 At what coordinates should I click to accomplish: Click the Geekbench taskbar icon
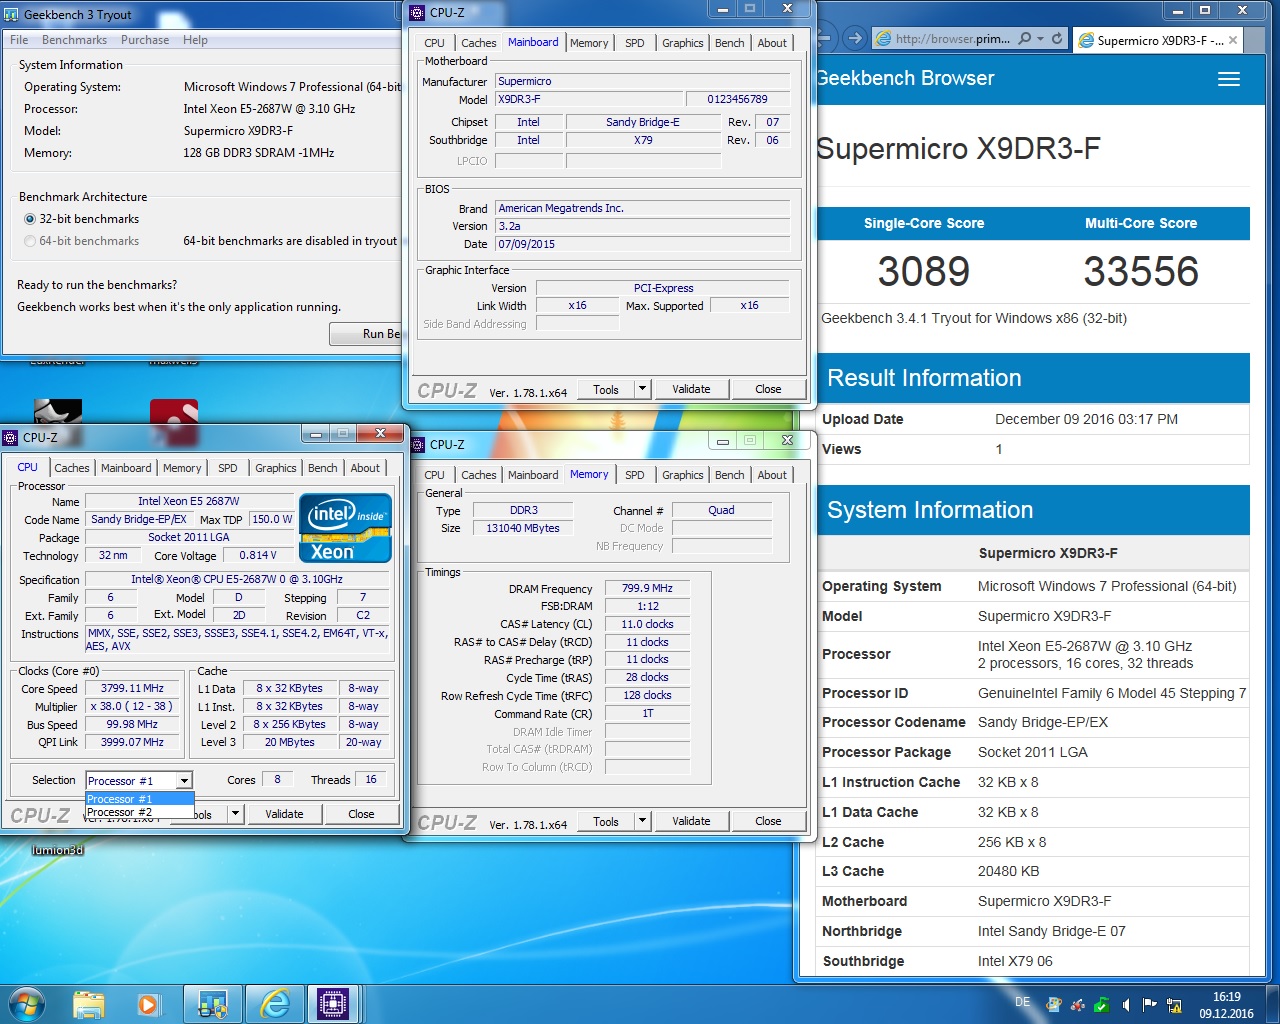[213, 1004]
